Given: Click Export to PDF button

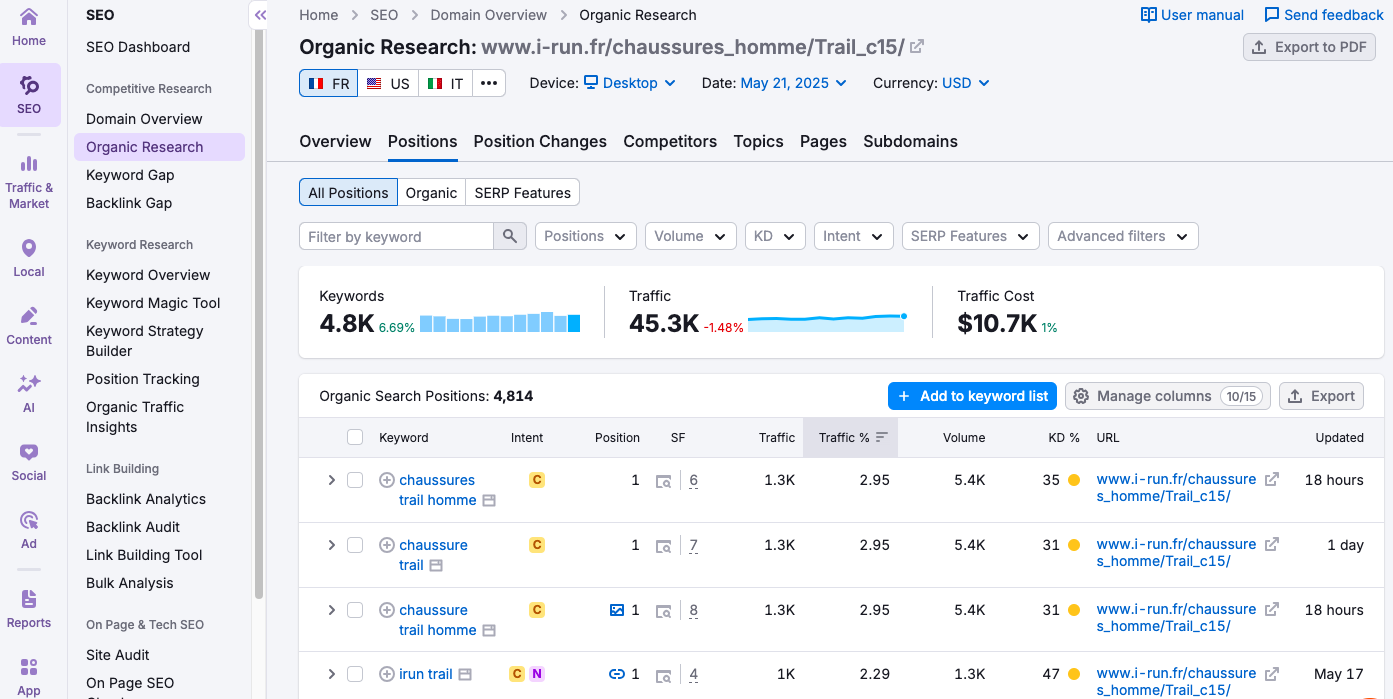Looking at the screenshot, I should click(1309, 47).
